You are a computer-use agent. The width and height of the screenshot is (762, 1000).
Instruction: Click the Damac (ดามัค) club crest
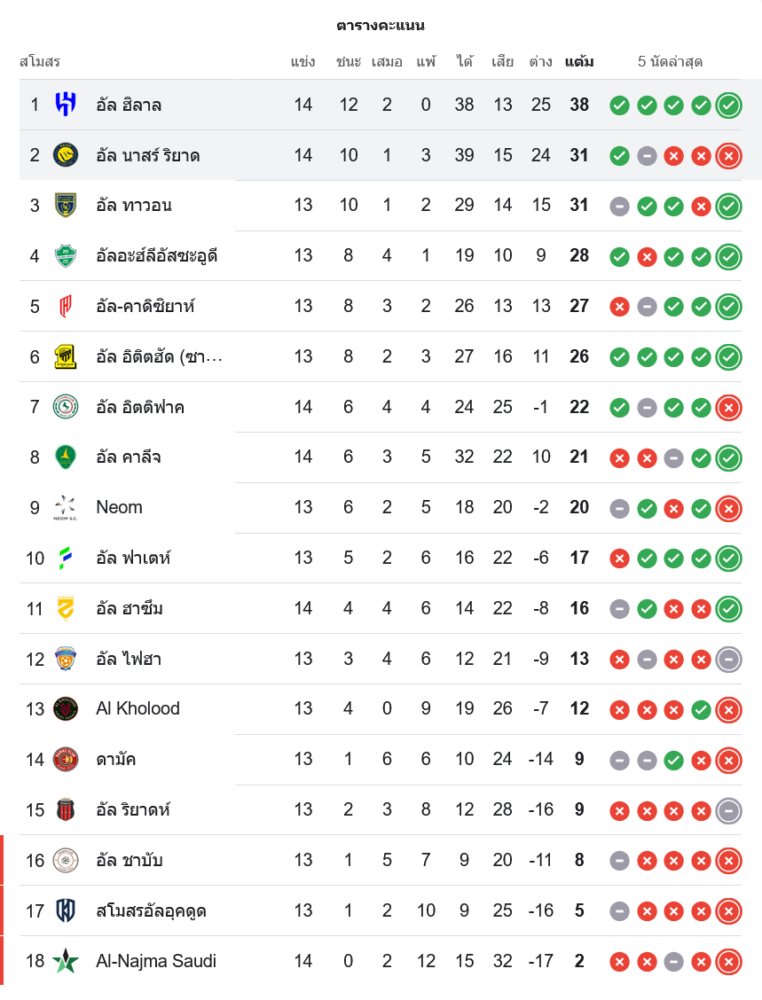click(x=65, y=759)
